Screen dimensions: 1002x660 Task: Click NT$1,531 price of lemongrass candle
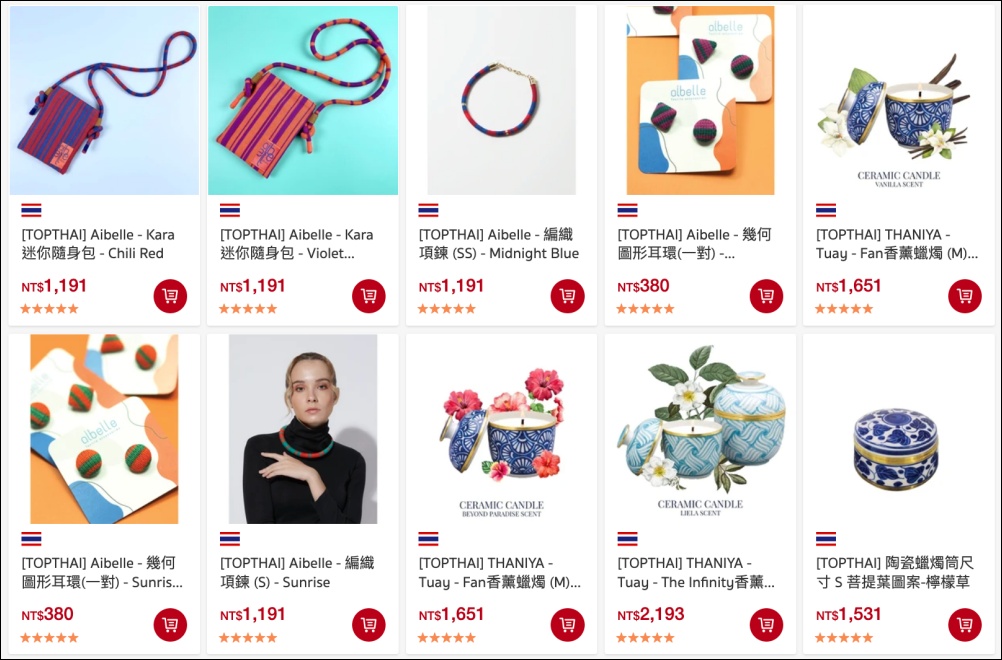pos(849,615)
